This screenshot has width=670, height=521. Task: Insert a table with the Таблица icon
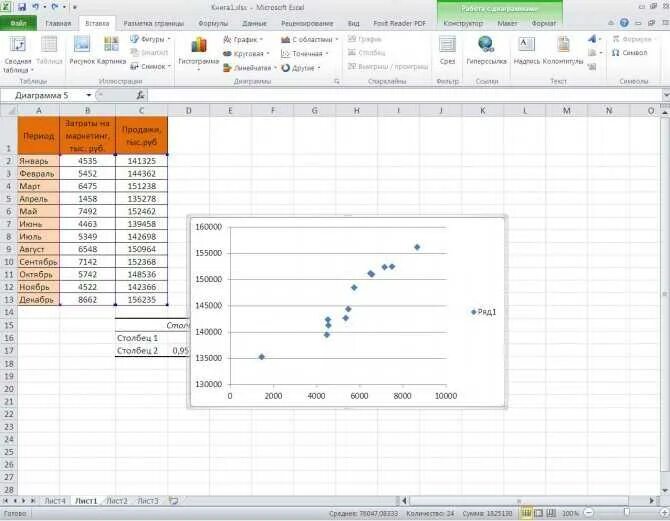point(49,51)
